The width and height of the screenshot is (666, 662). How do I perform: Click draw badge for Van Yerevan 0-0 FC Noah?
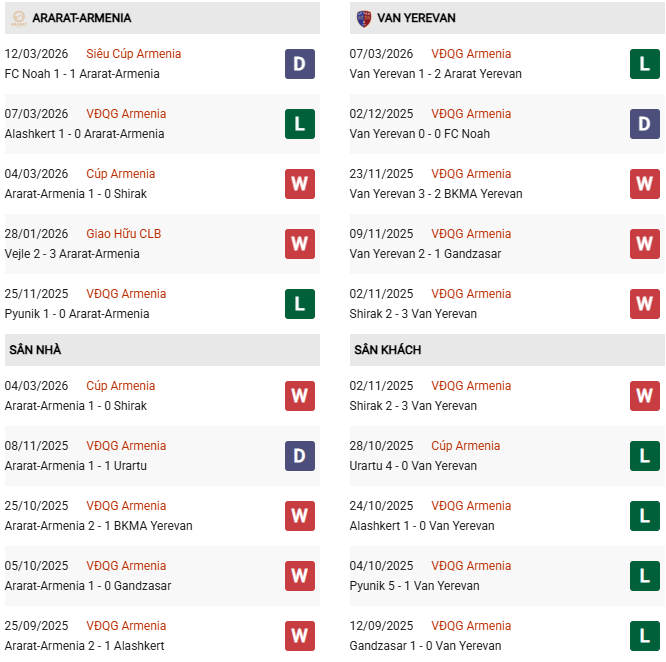point(644,124)
